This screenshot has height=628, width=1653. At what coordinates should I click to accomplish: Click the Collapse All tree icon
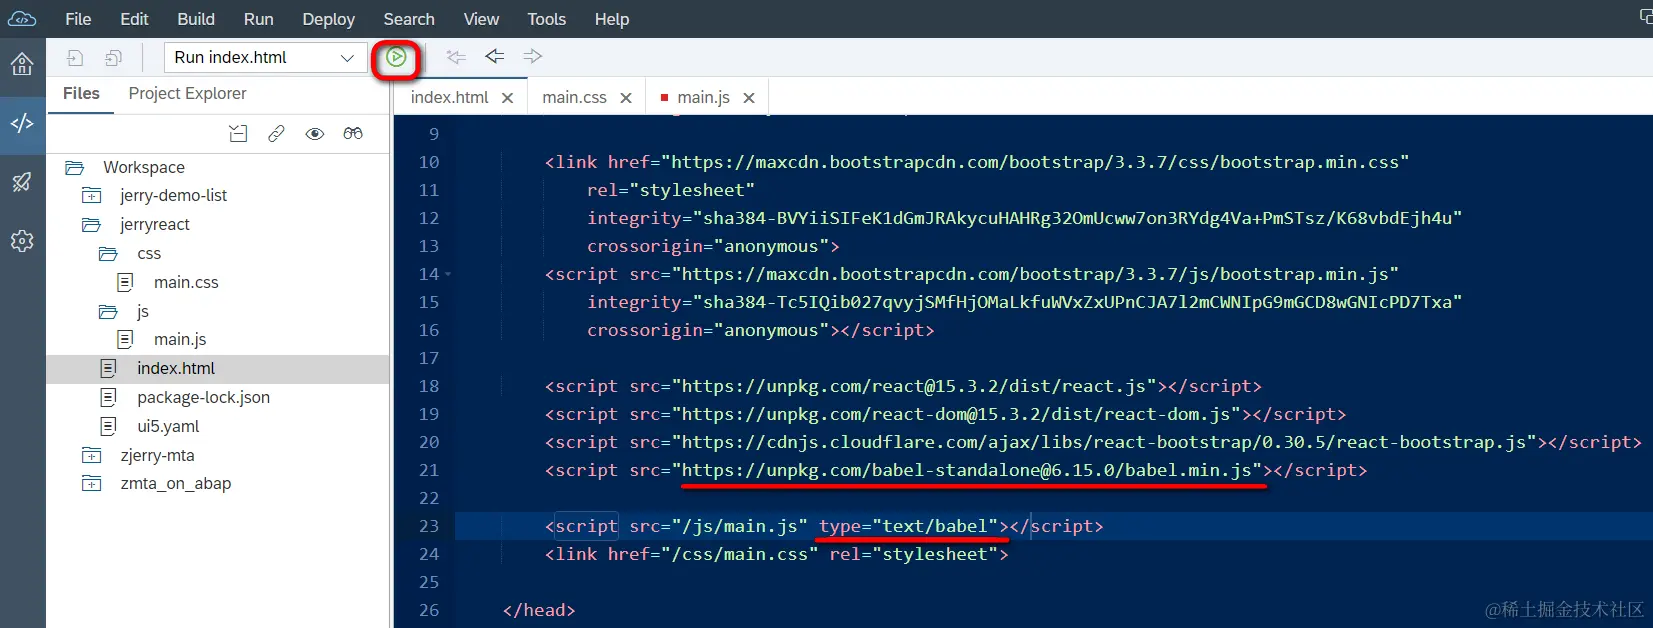coord(238,133)
